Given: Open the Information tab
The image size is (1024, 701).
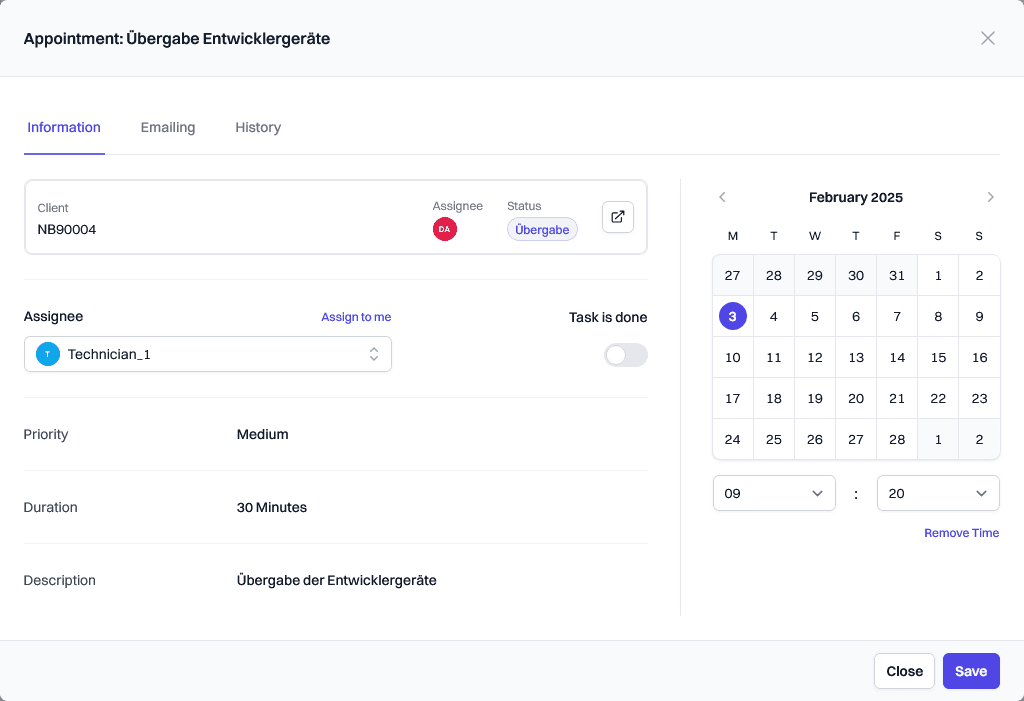Looking at the screenshot, I should tap(64, 127).
